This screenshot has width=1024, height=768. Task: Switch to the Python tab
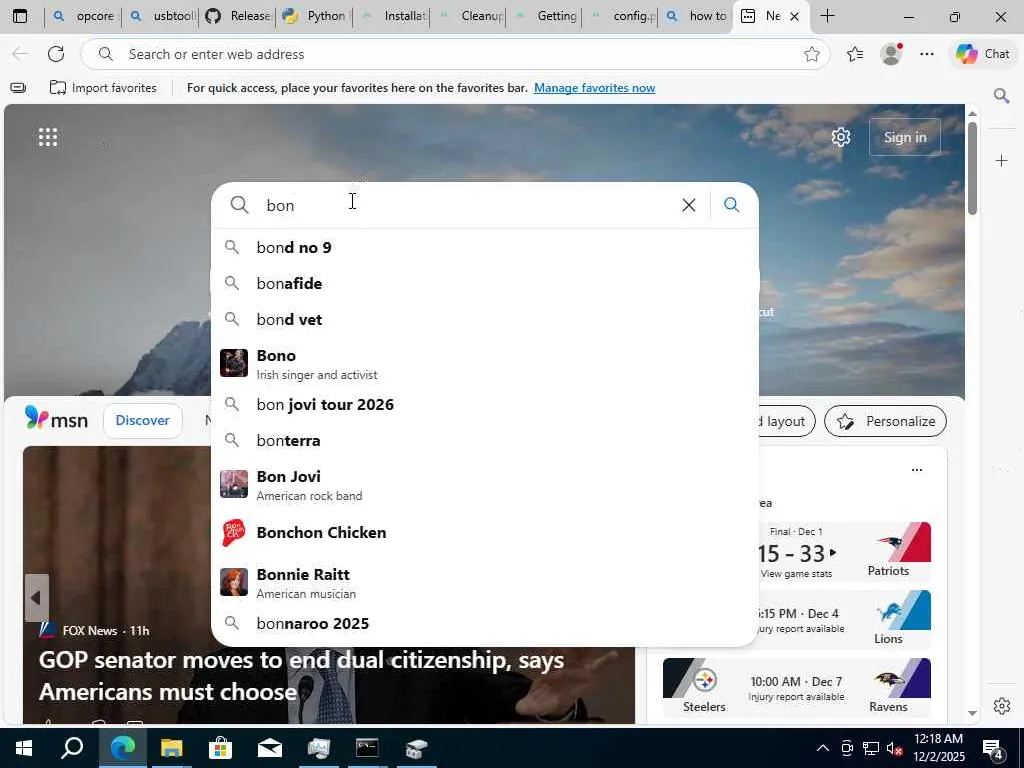coord(314,16)
